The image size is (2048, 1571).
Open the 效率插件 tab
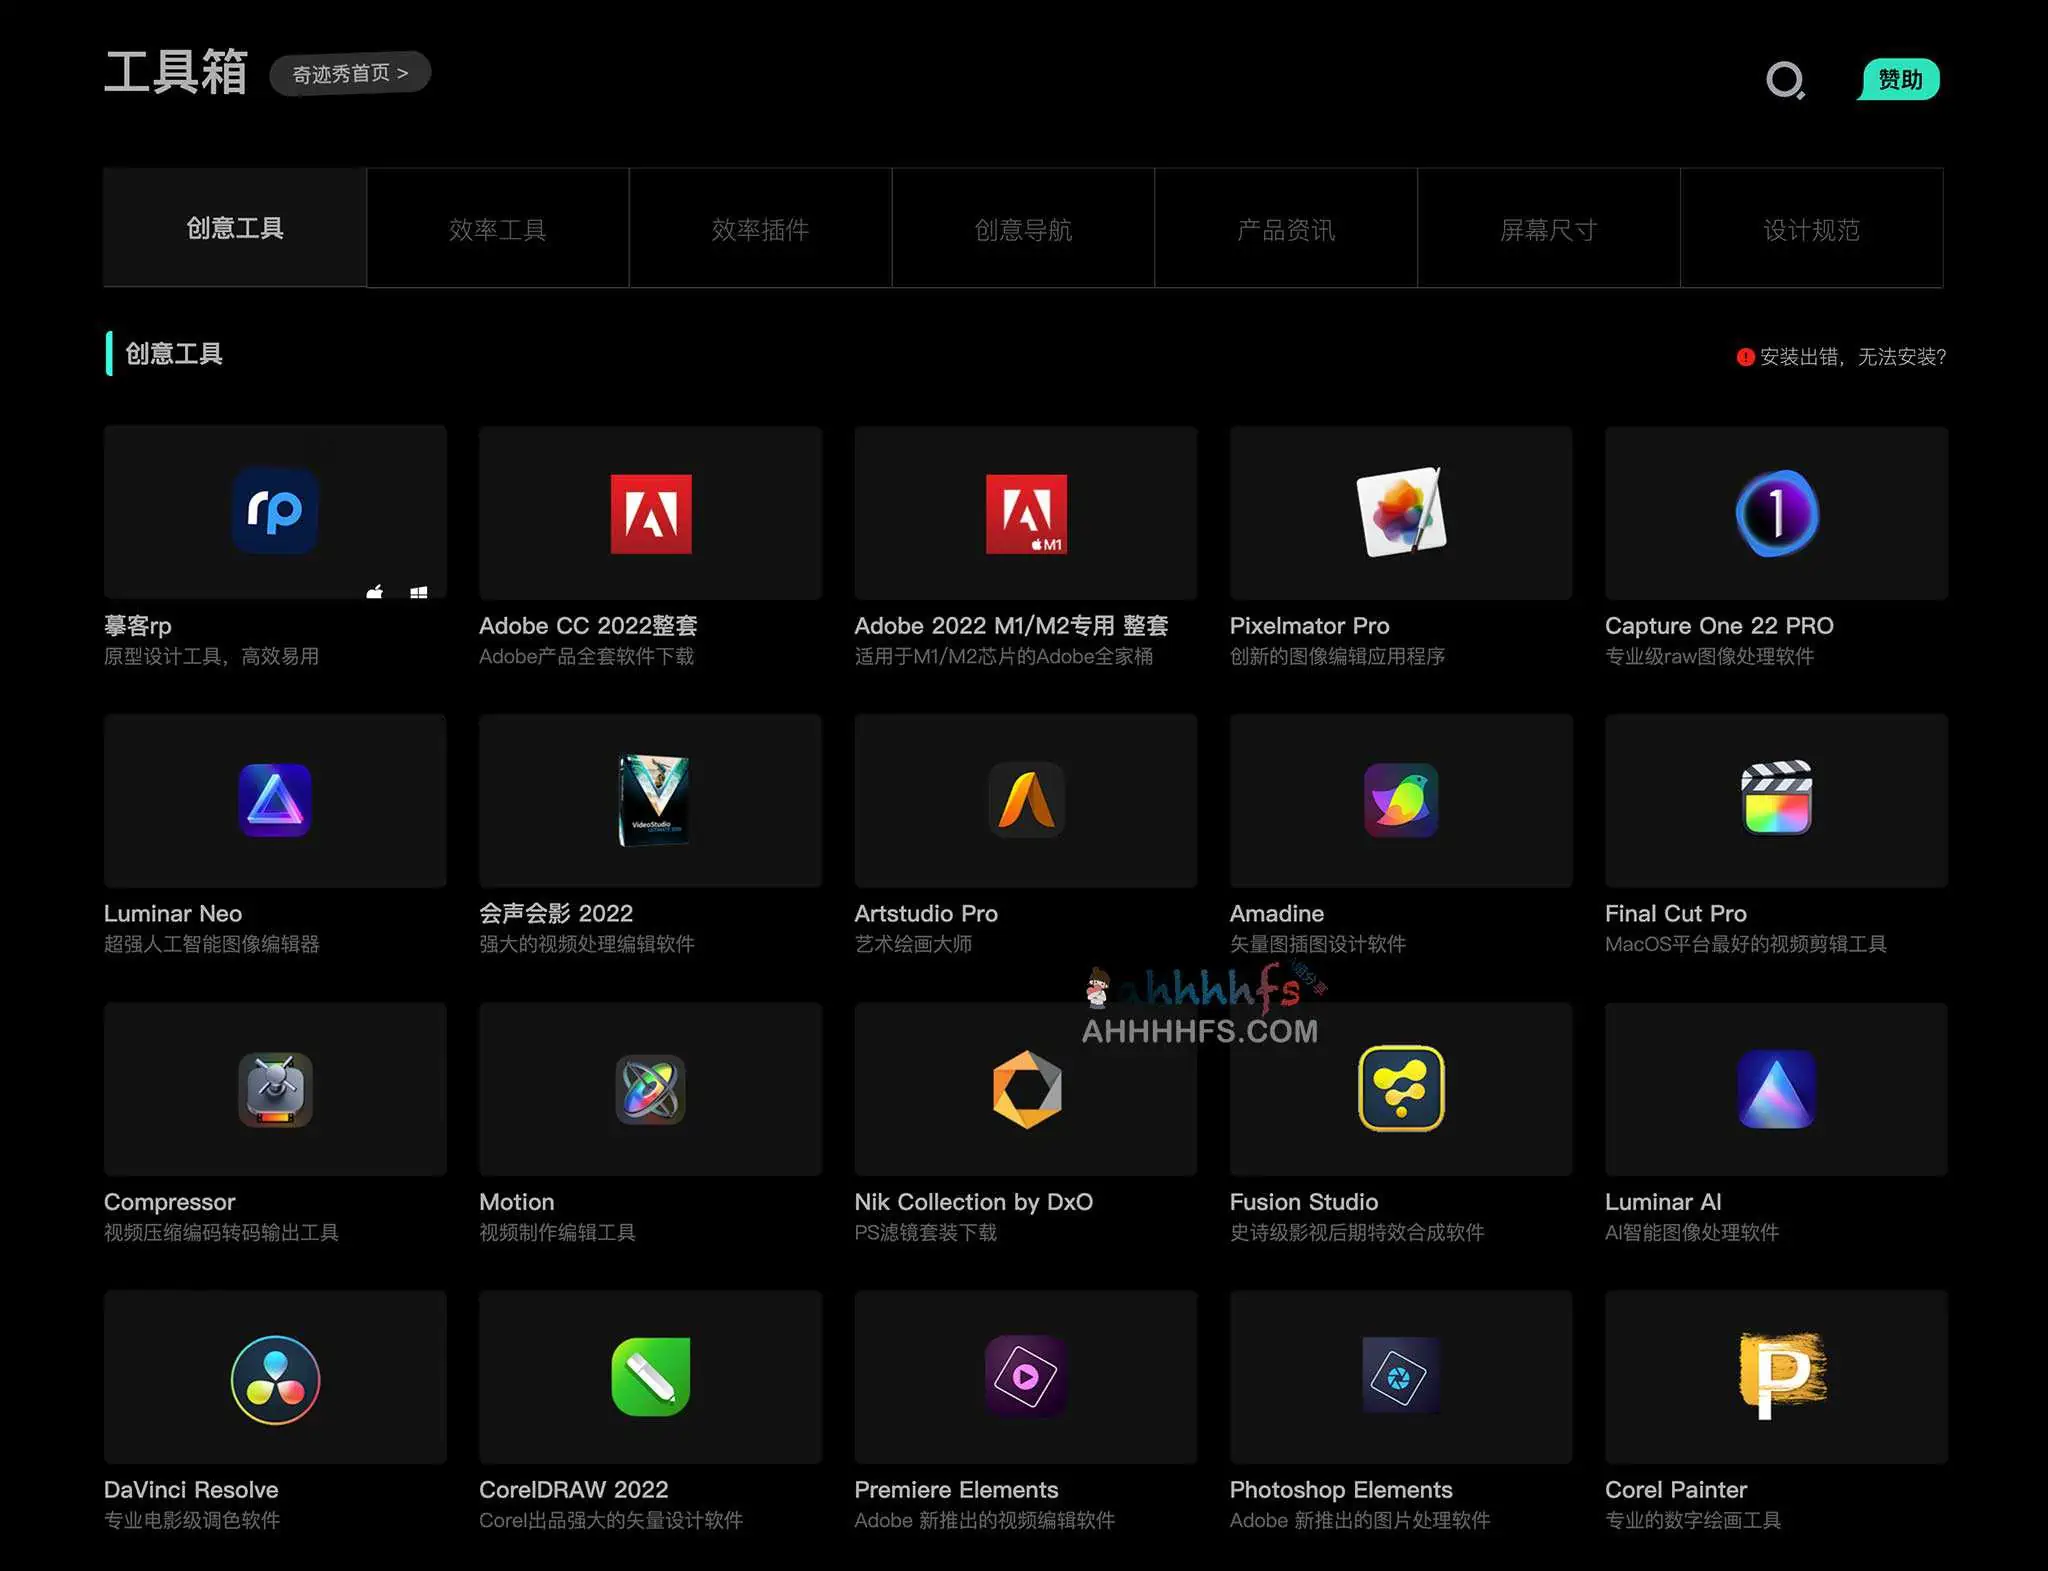(x=760, y=229)
